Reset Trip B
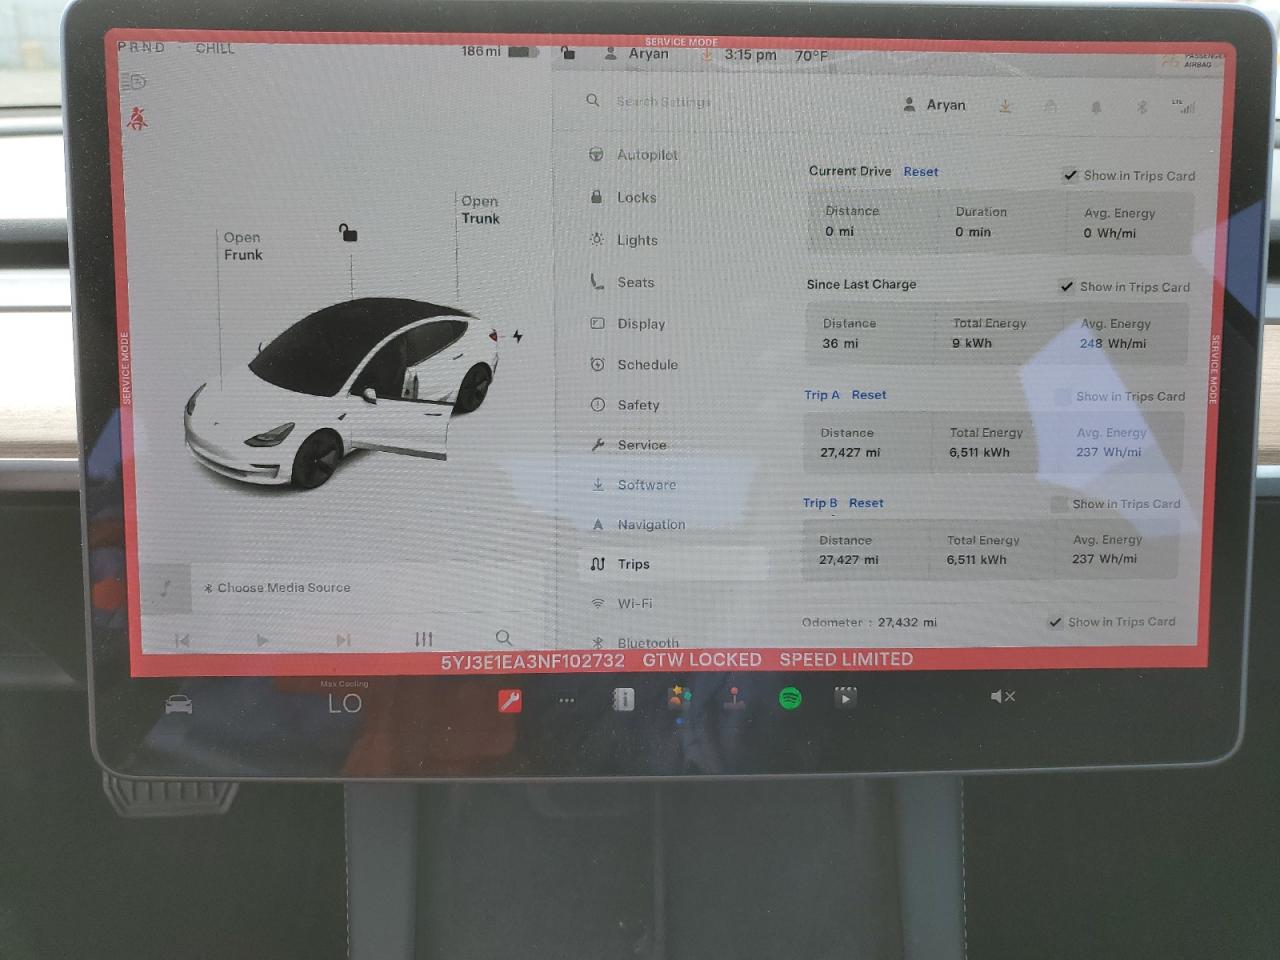 pos(866,503)
